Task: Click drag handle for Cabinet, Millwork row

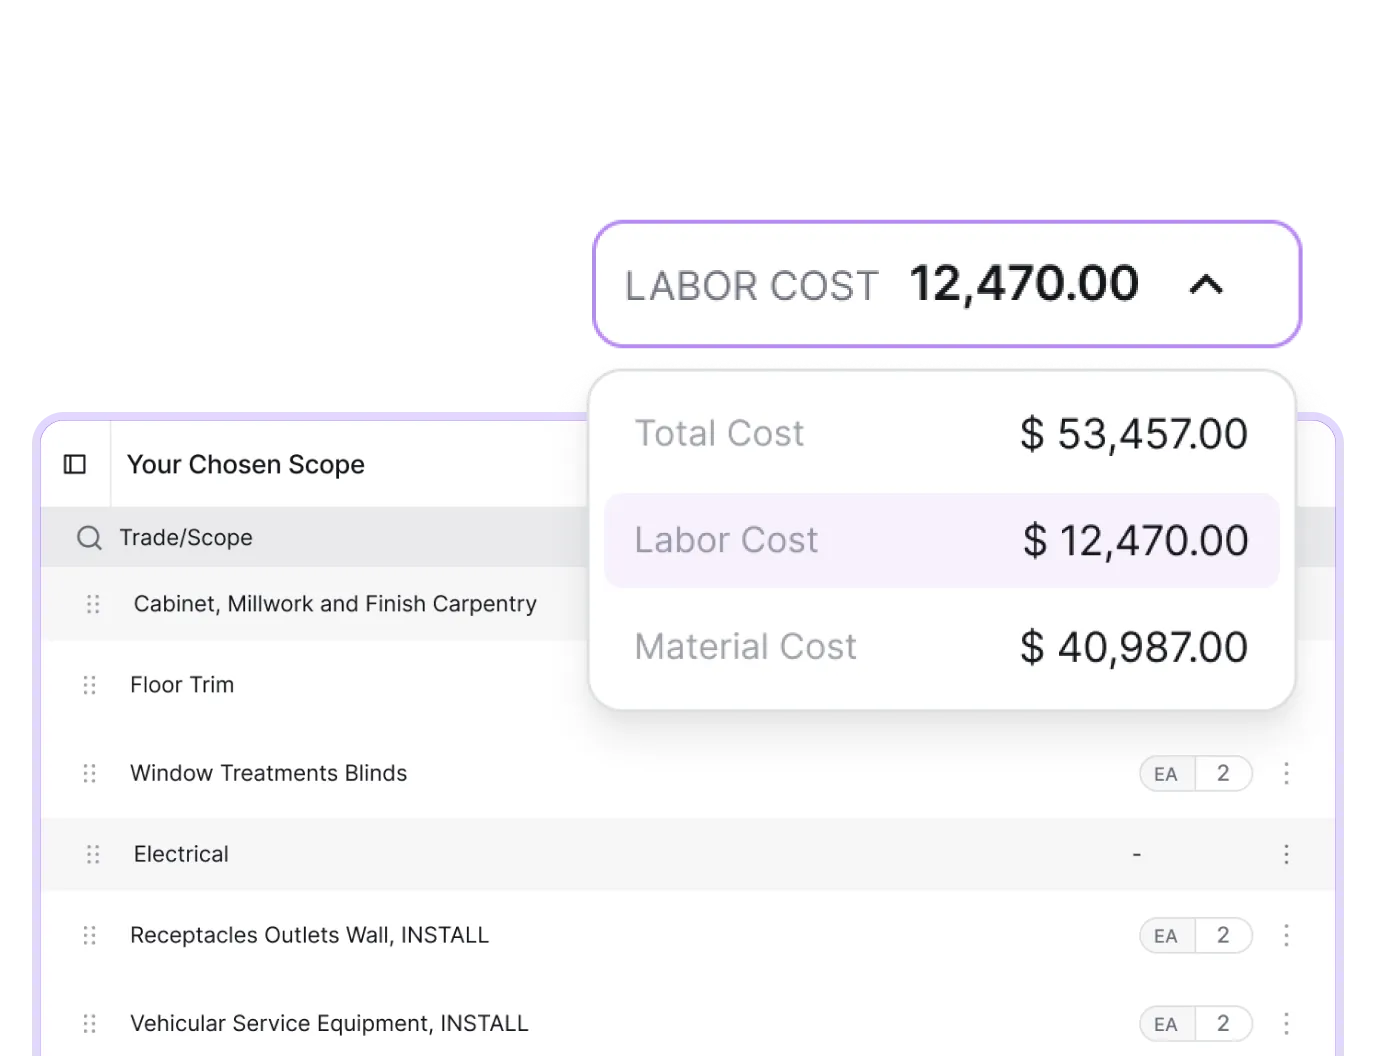Action: 93,604
